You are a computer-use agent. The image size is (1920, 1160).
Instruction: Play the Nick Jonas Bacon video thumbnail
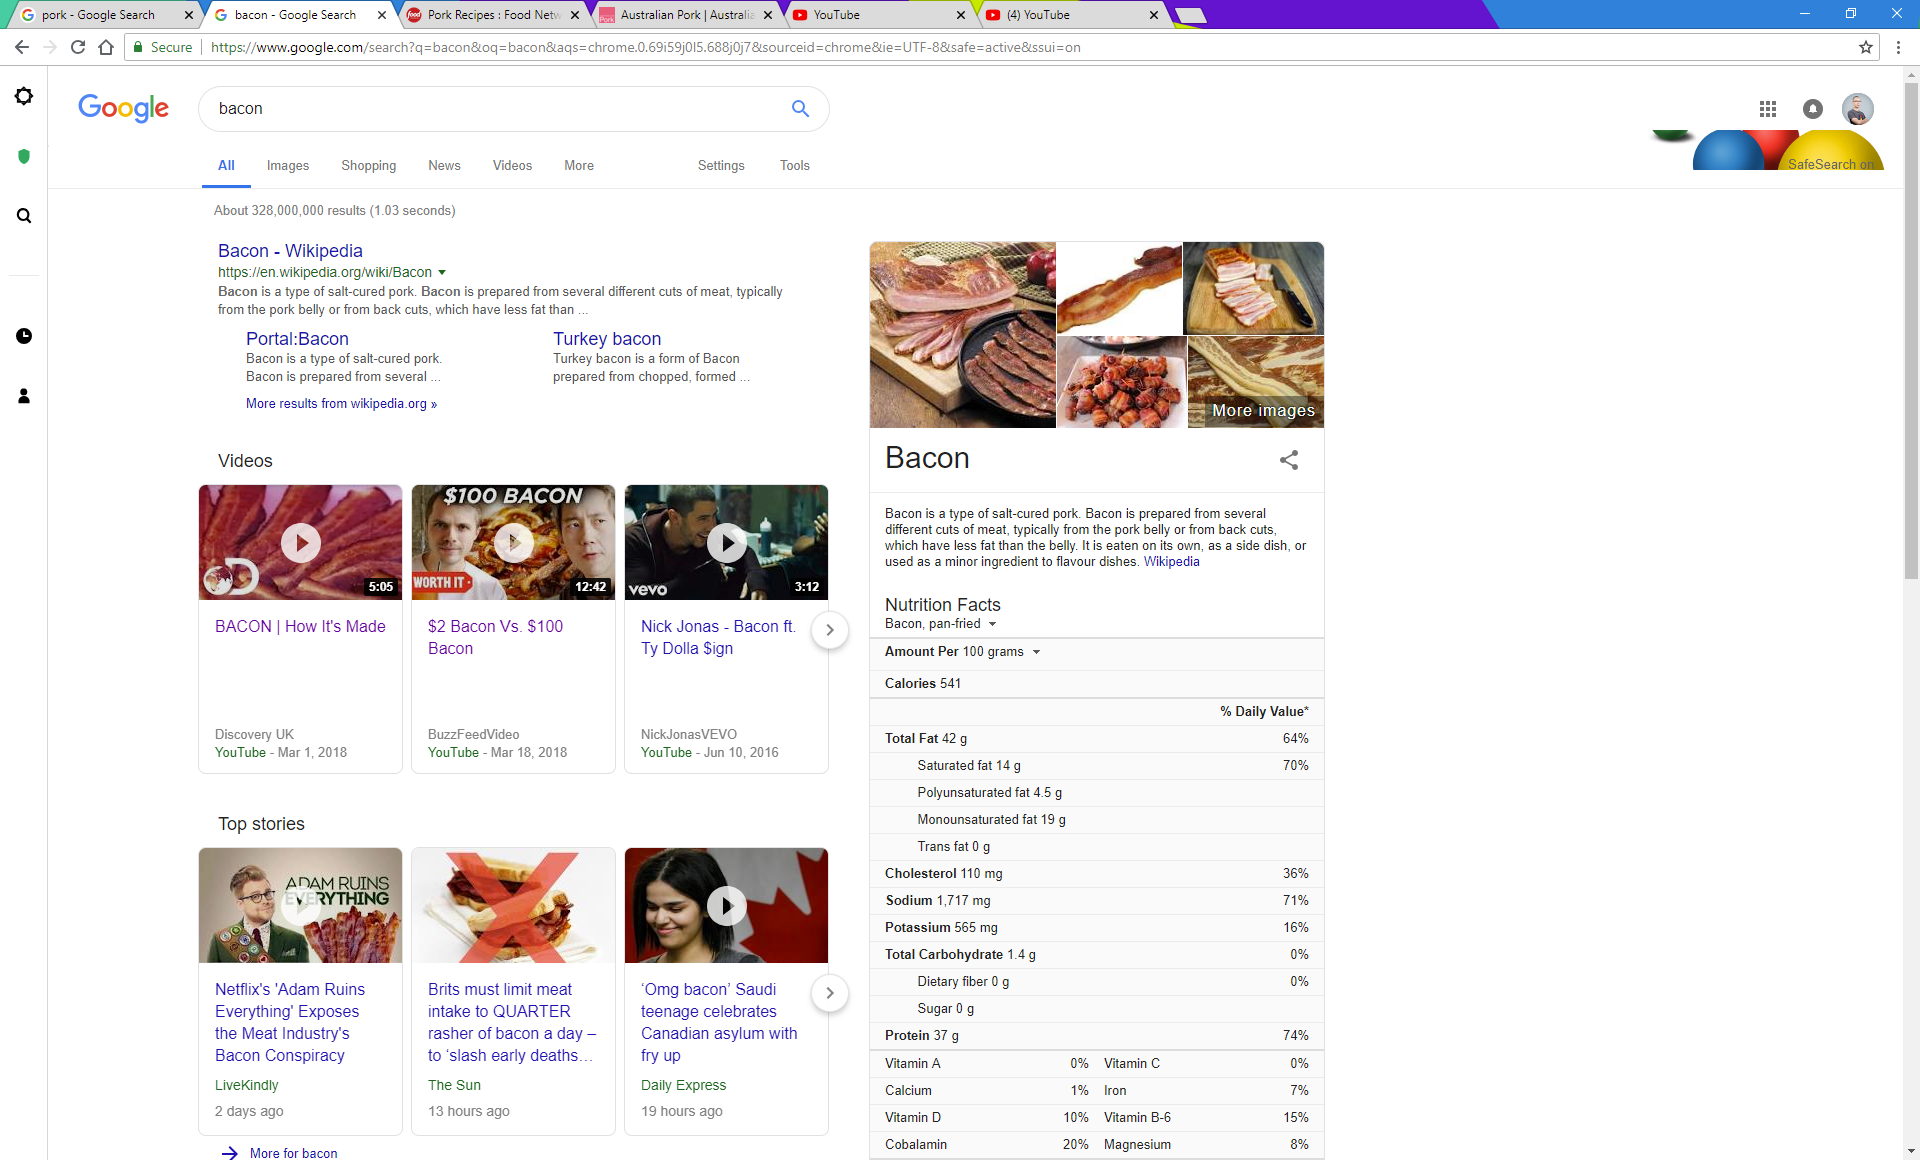(x=726, y=543)
